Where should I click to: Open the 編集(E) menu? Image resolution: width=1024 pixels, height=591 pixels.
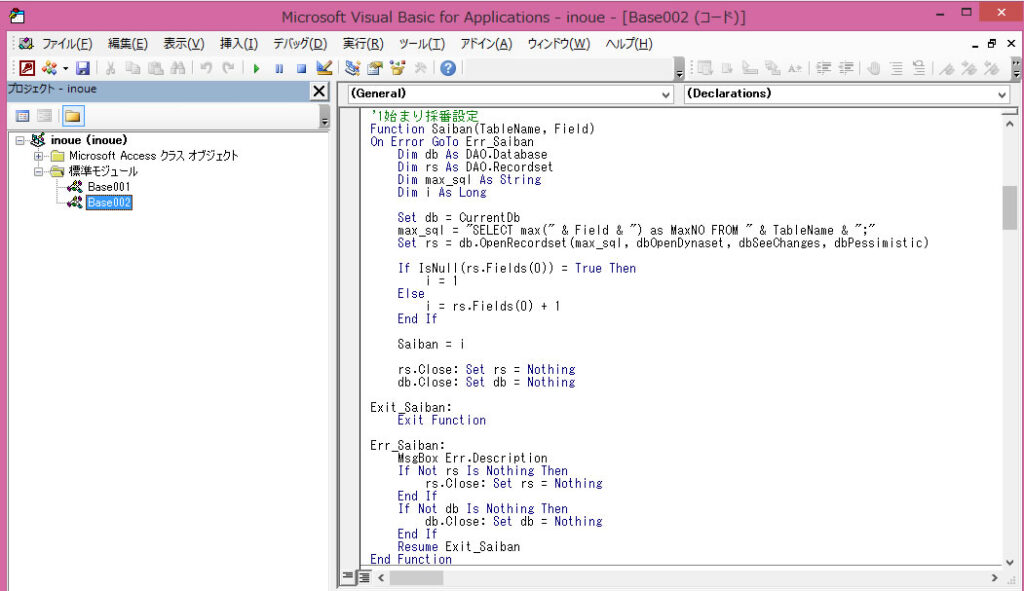coord(127,44)
